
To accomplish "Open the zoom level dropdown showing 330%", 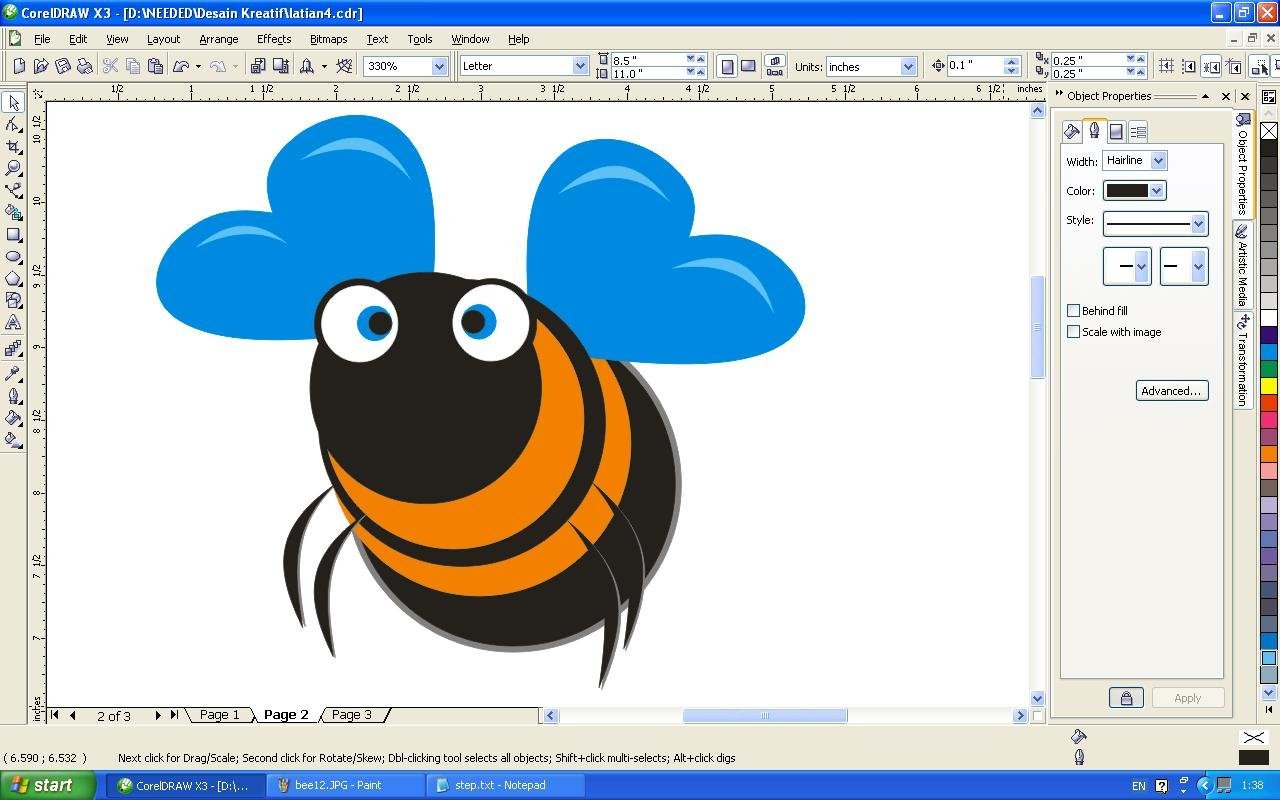I will point(438,66).
